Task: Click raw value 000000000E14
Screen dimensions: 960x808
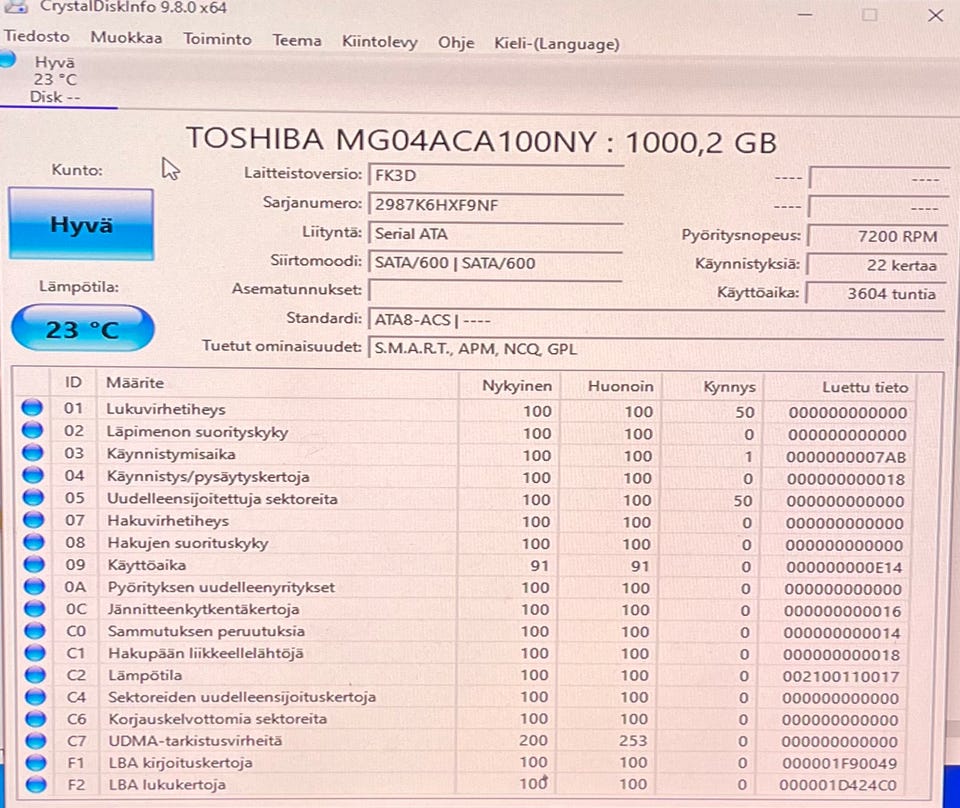Action: click(844, 567)
